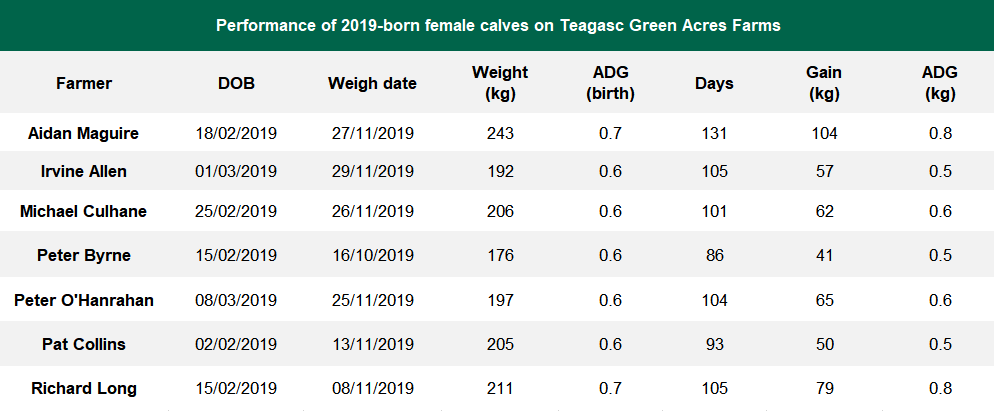994x411 pixels.
Task: Click Peter Byrne's weigh date 16/10/2019
Action: 372,255
